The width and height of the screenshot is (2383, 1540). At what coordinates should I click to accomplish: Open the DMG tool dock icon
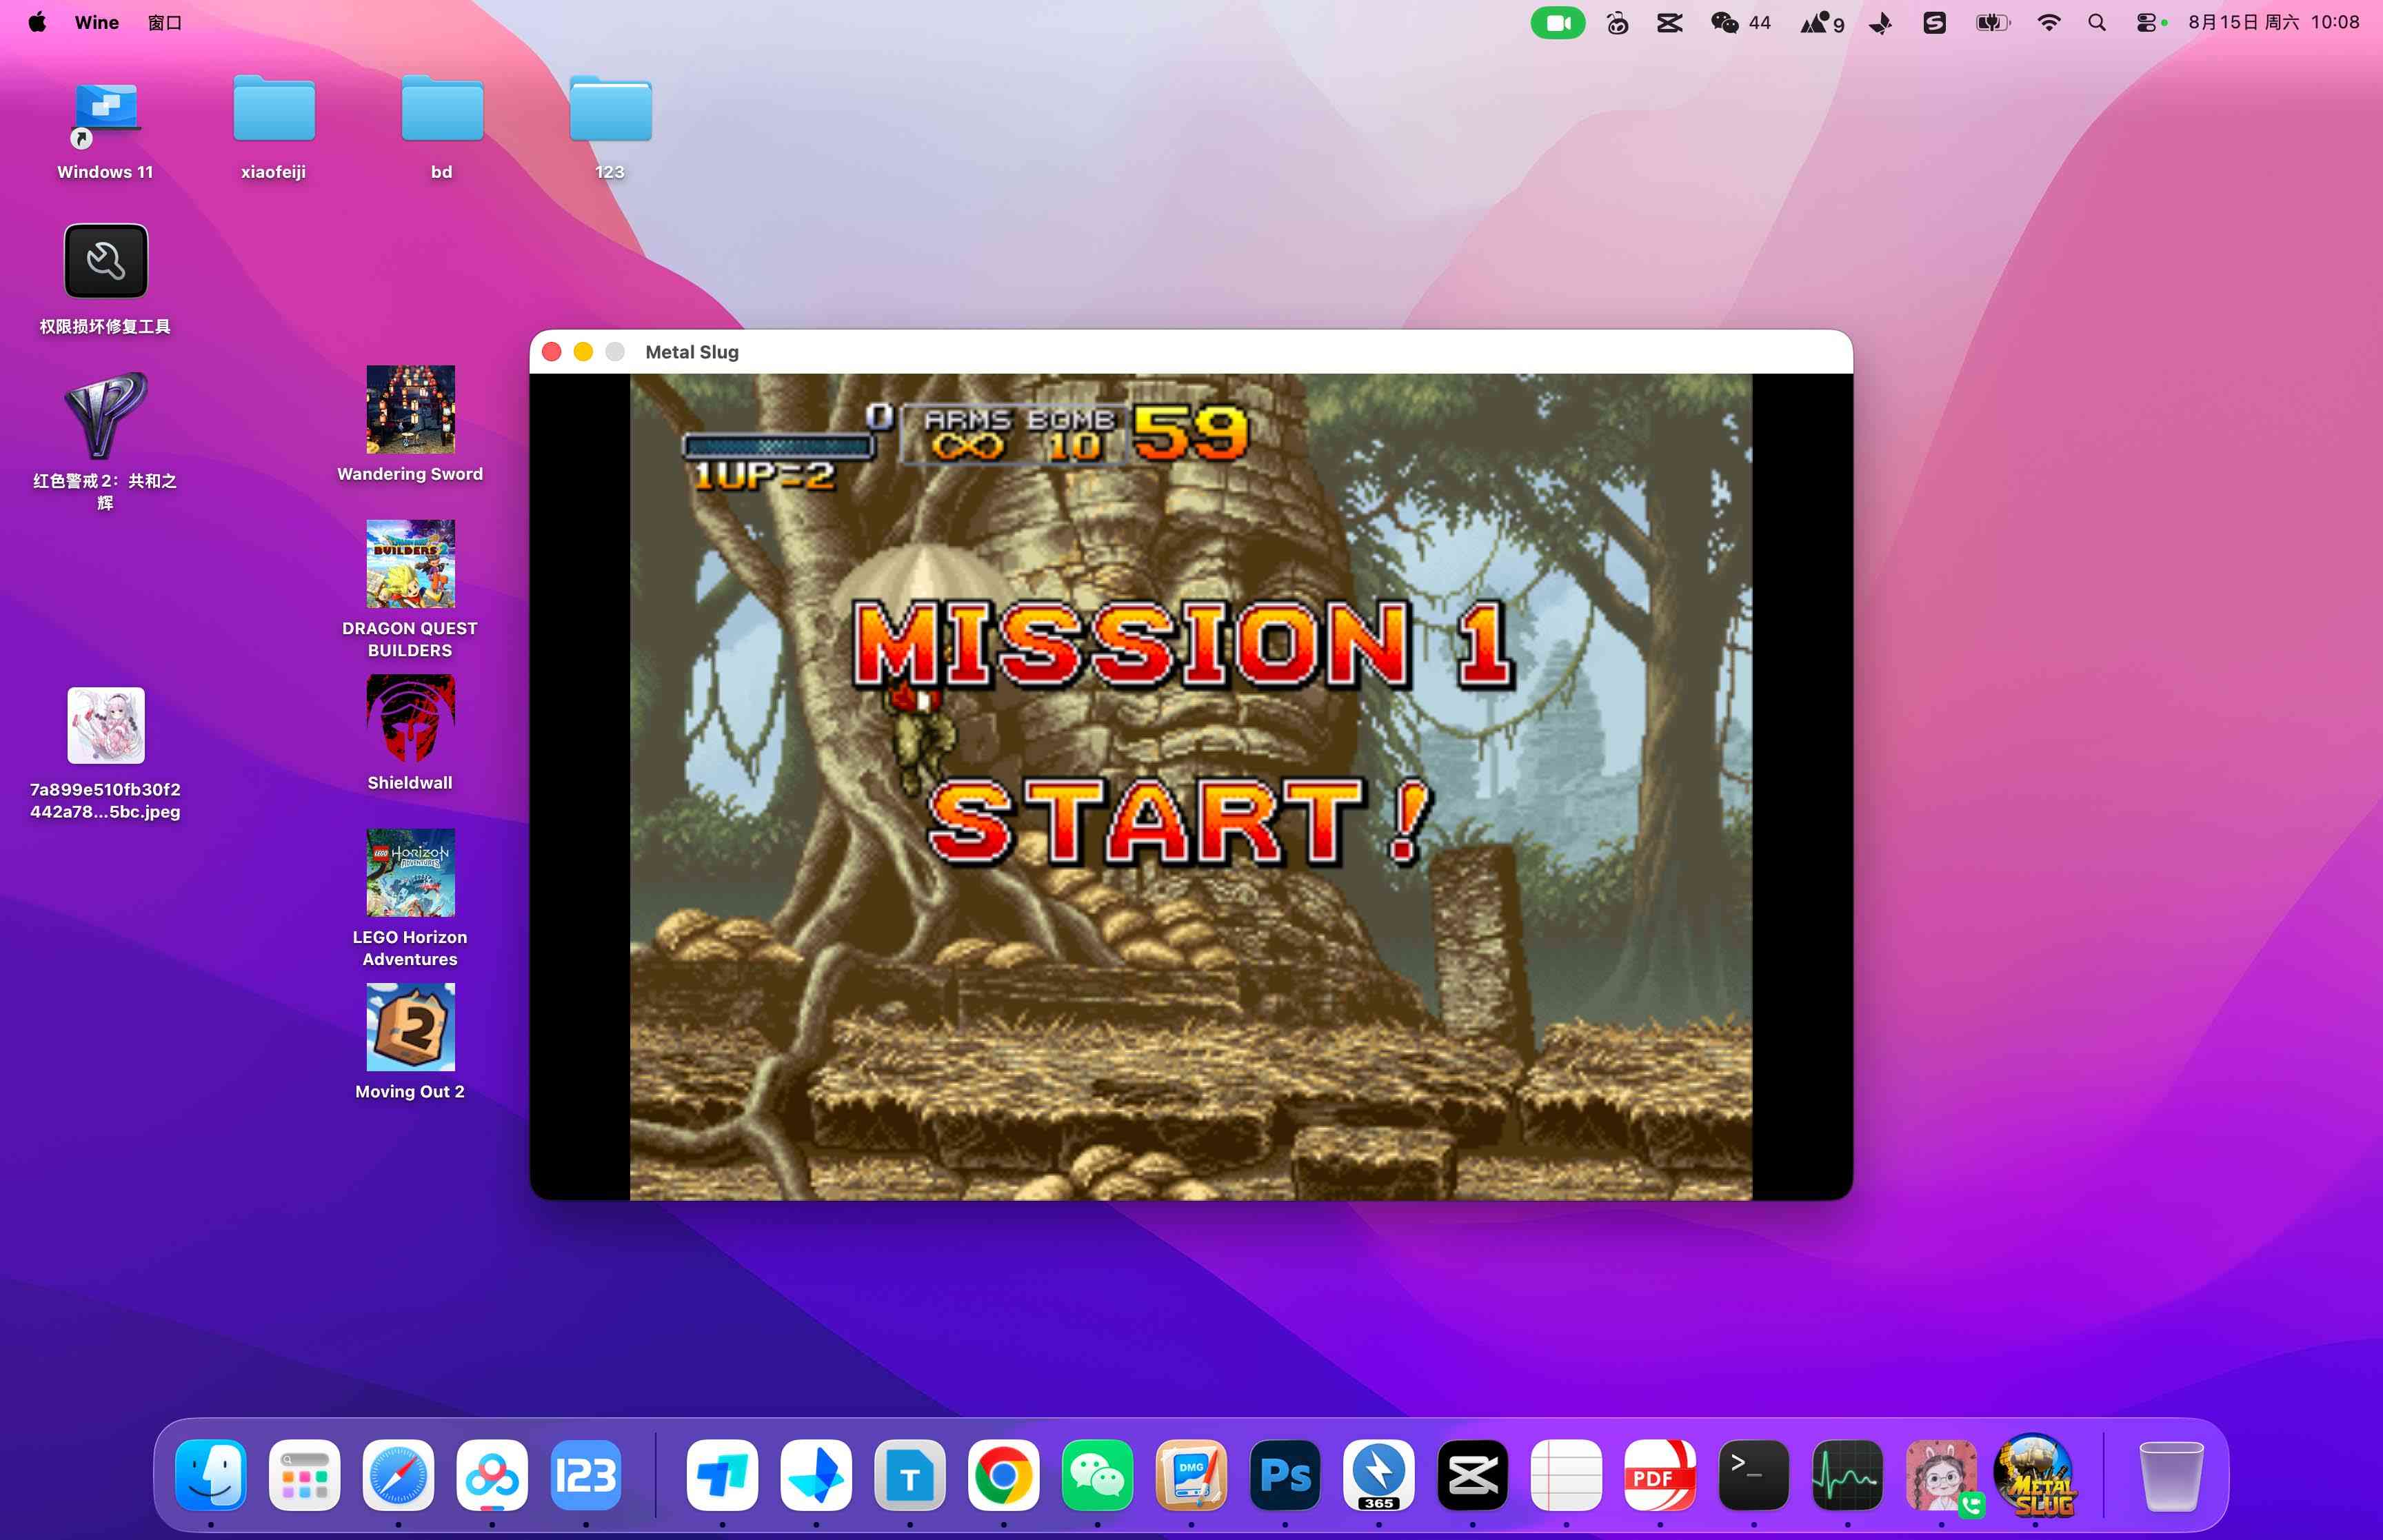pyautogui.click(x=1191, y=1475)
